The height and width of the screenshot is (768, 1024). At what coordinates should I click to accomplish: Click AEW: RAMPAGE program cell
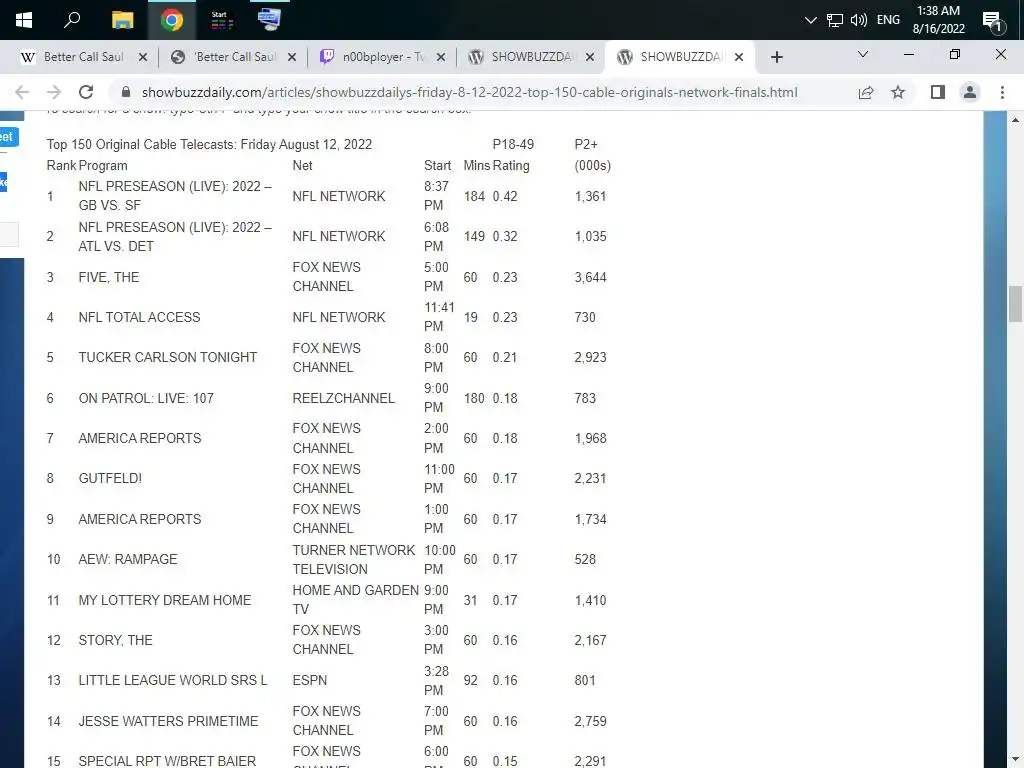pyautogui.click(x=127, y=559)
